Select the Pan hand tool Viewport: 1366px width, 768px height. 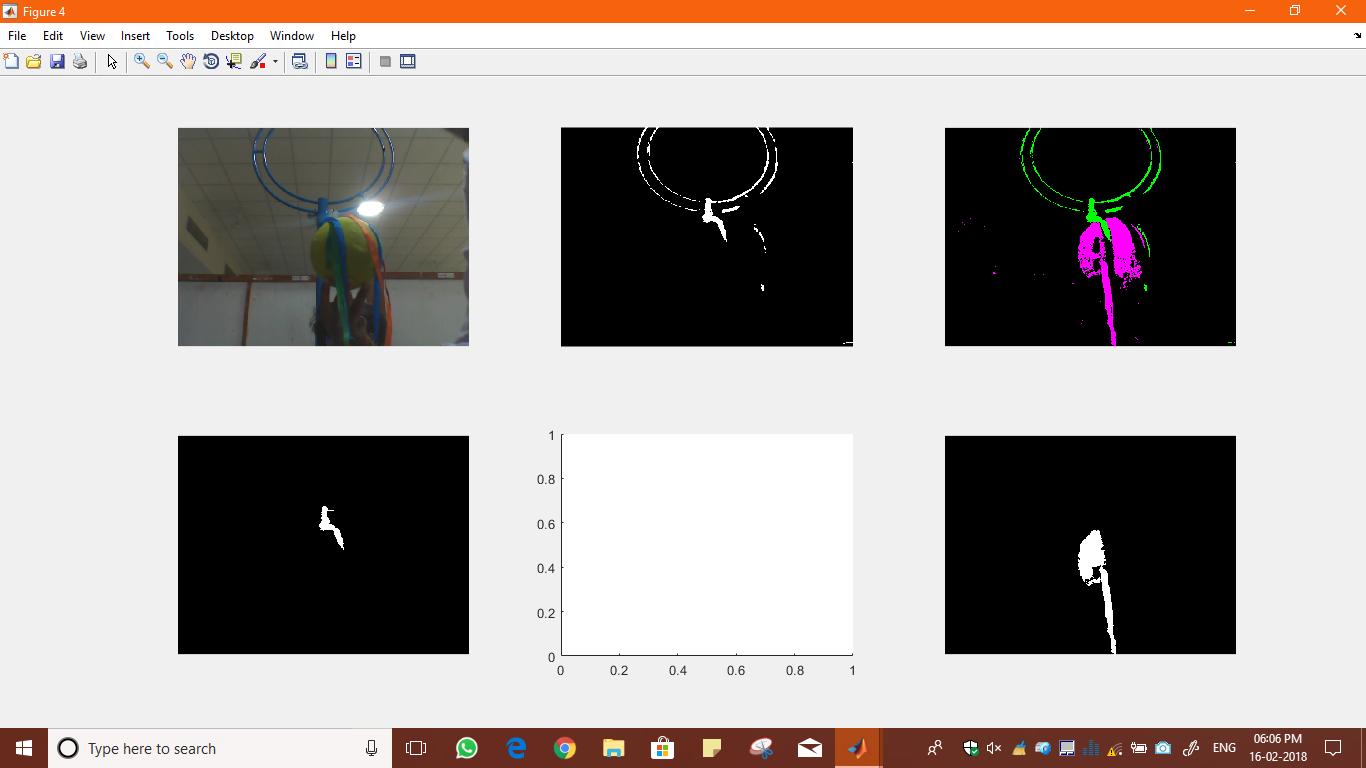pyautogui.click(x=188, y=61)
